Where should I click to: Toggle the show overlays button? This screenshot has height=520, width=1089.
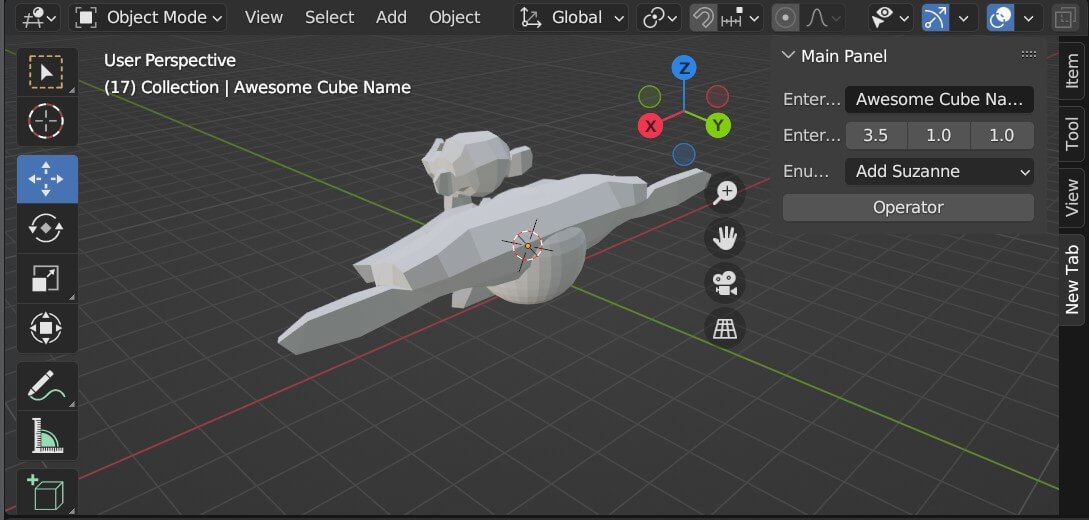point(1001,17)
